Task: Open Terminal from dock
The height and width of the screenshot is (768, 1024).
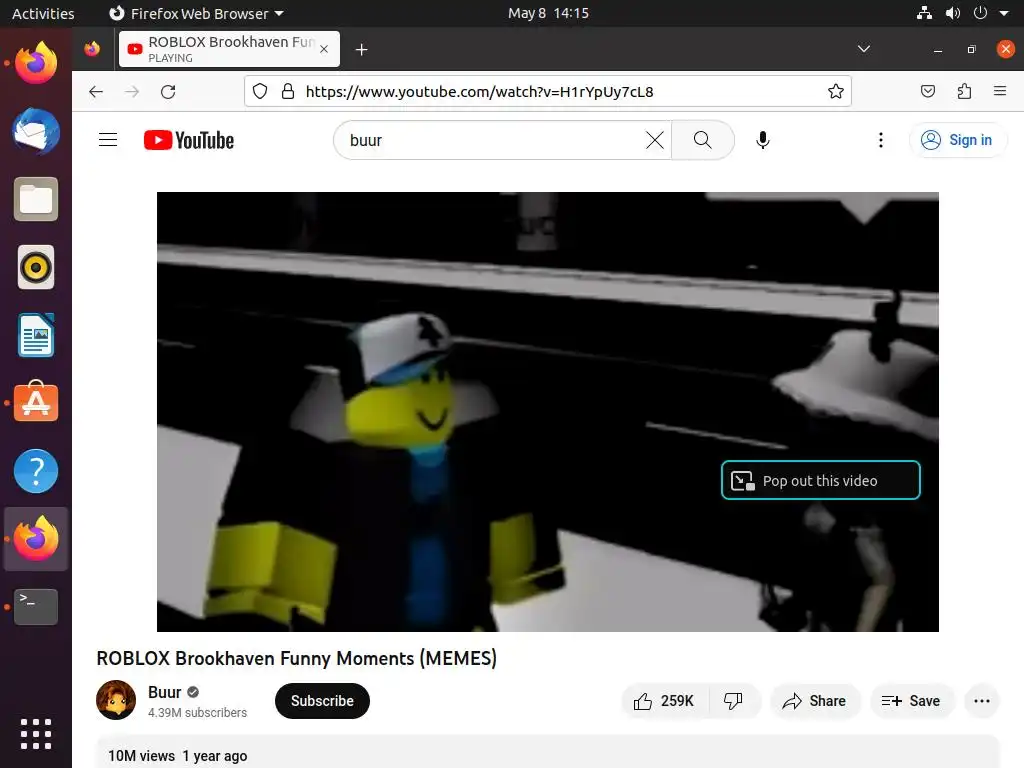Action: point(36,607)
